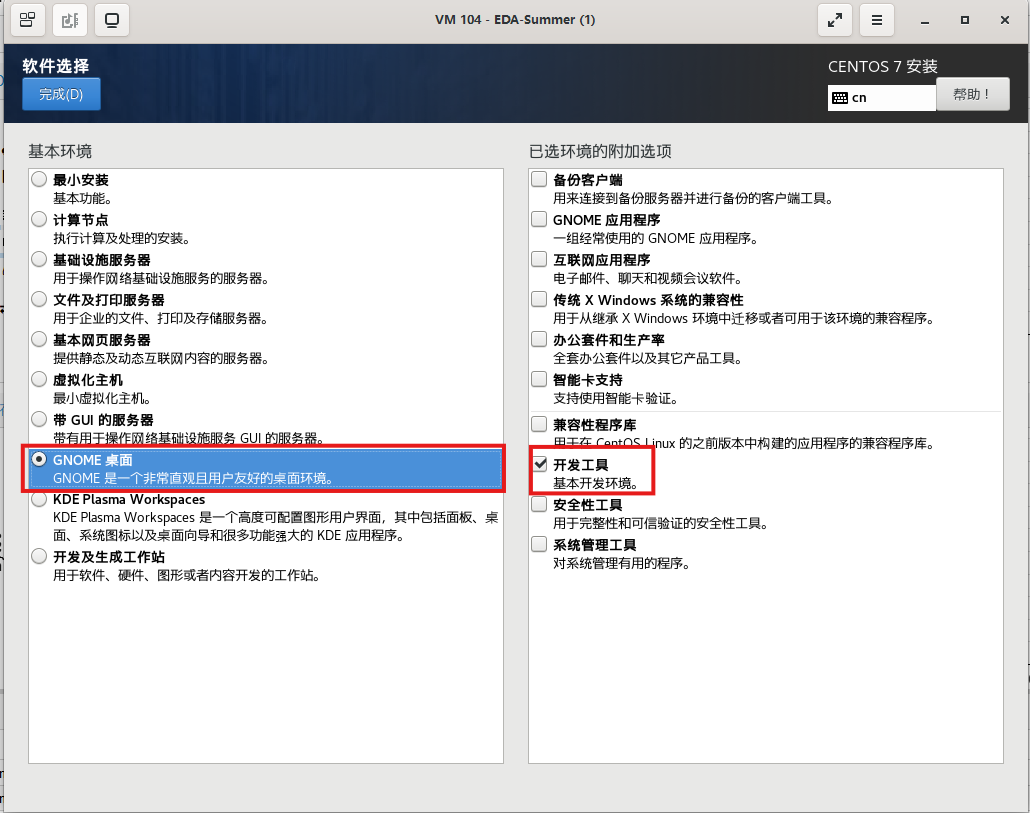Check the 办公套件和生产率 checkbox
The image size is (1030, 813).
pyautogui.click(x=540, y=340)
